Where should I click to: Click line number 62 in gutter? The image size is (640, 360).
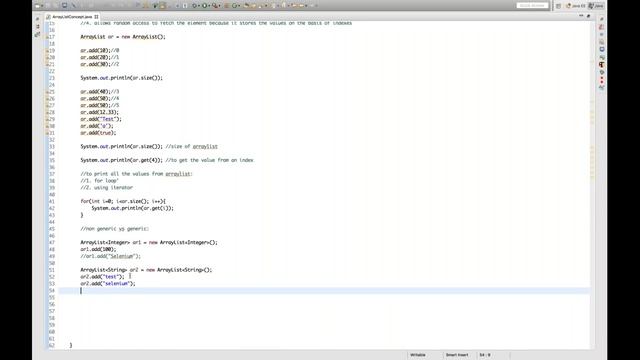[x=52, y=345]
